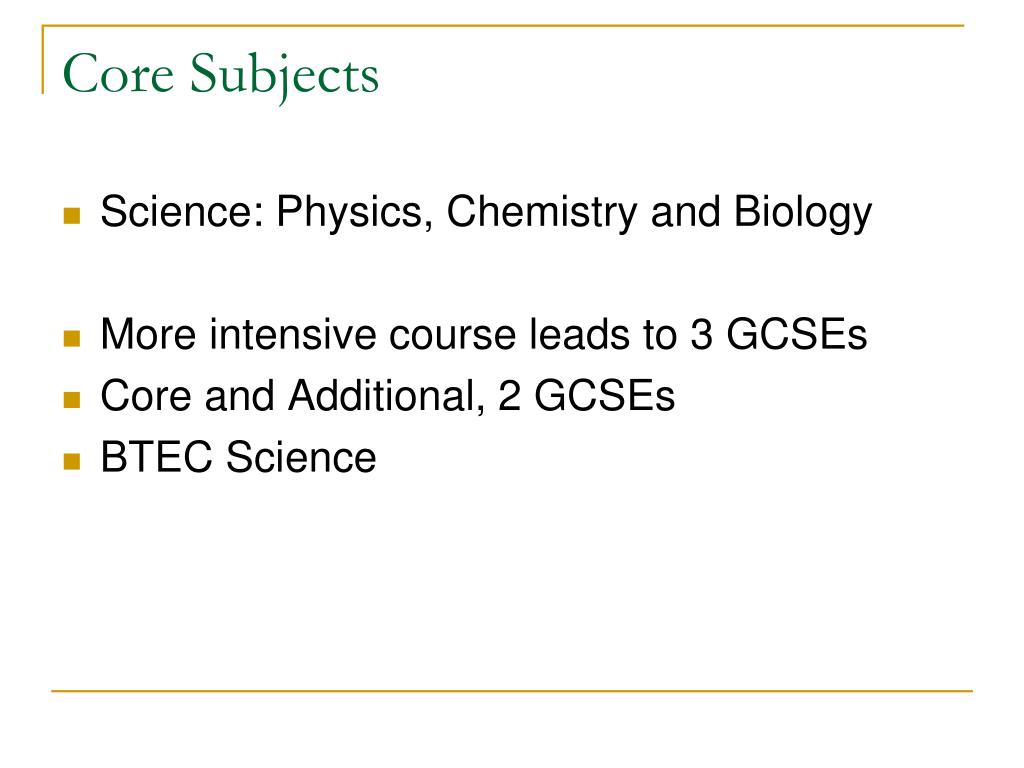
Task: Click the word Biology in first bullet
Action: pyautogui.click(x=803, y=213)
